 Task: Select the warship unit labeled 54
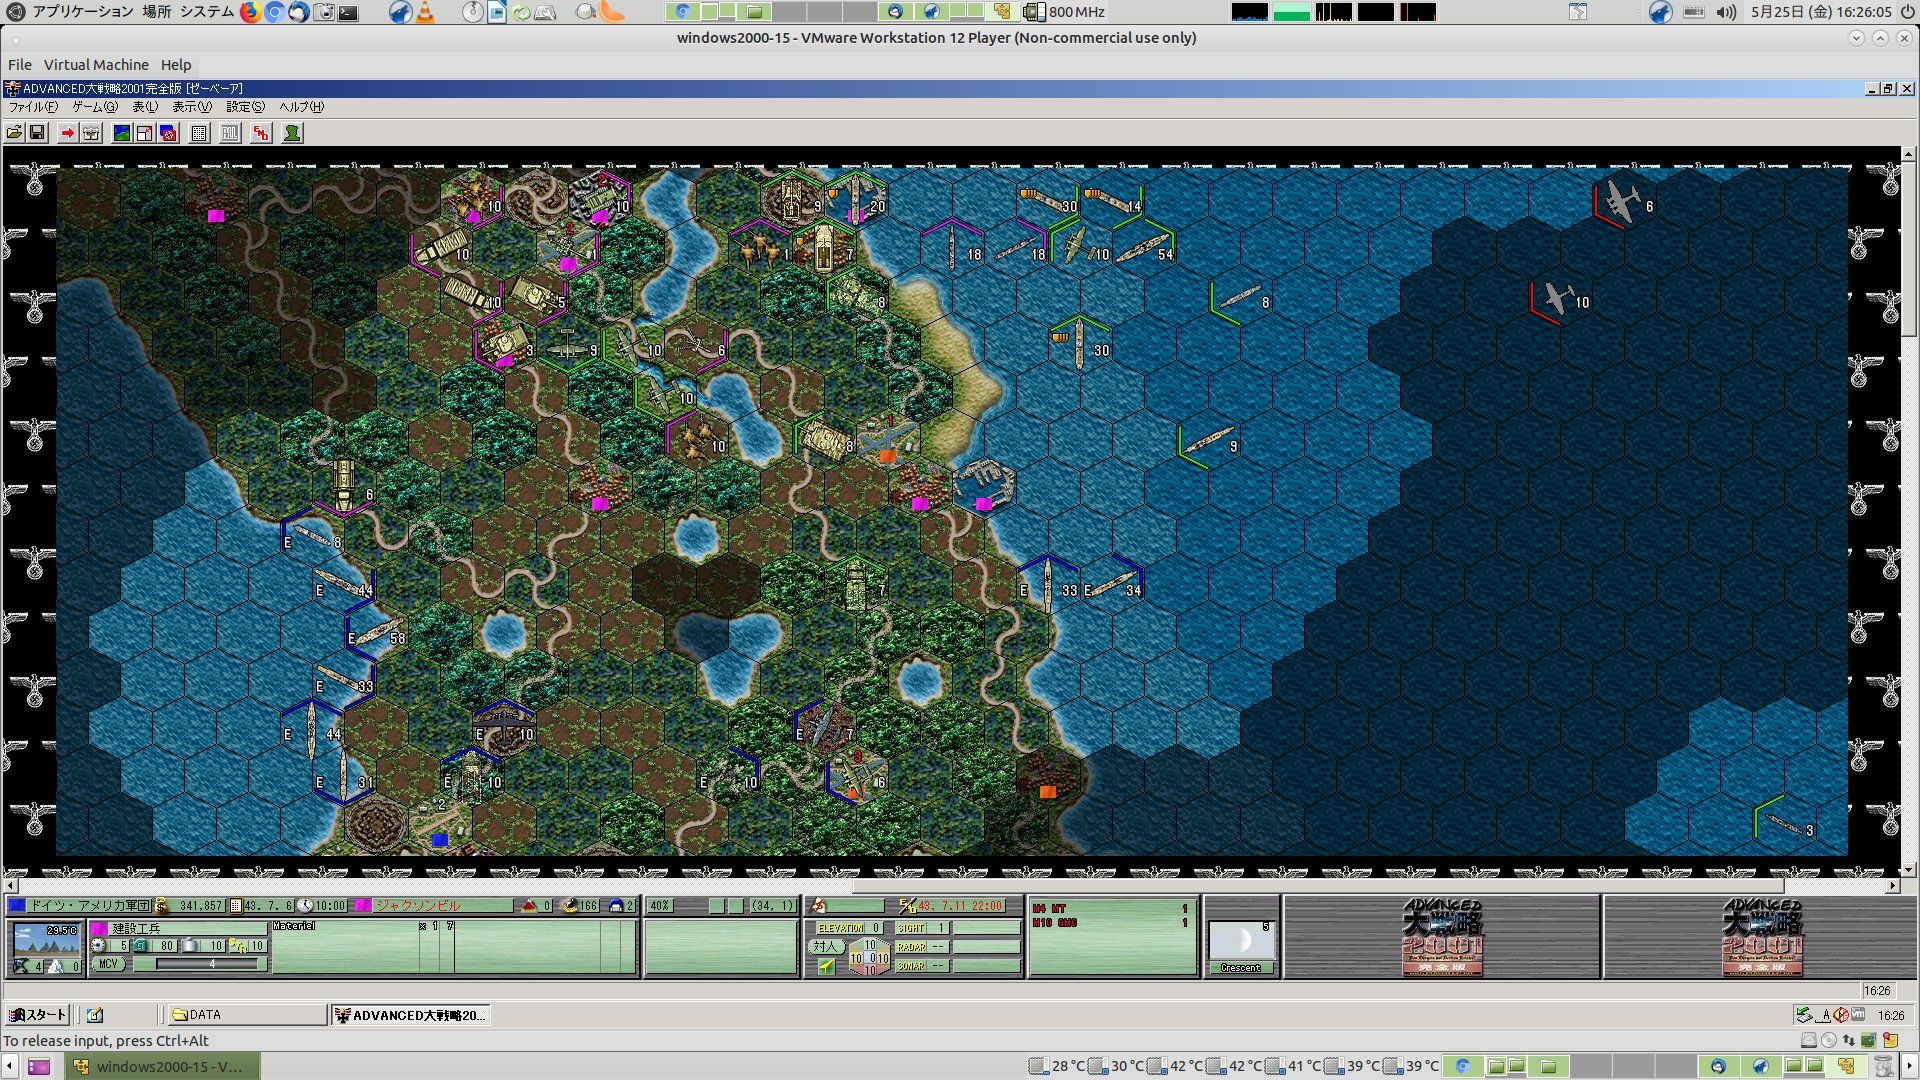click(1145, 248)
